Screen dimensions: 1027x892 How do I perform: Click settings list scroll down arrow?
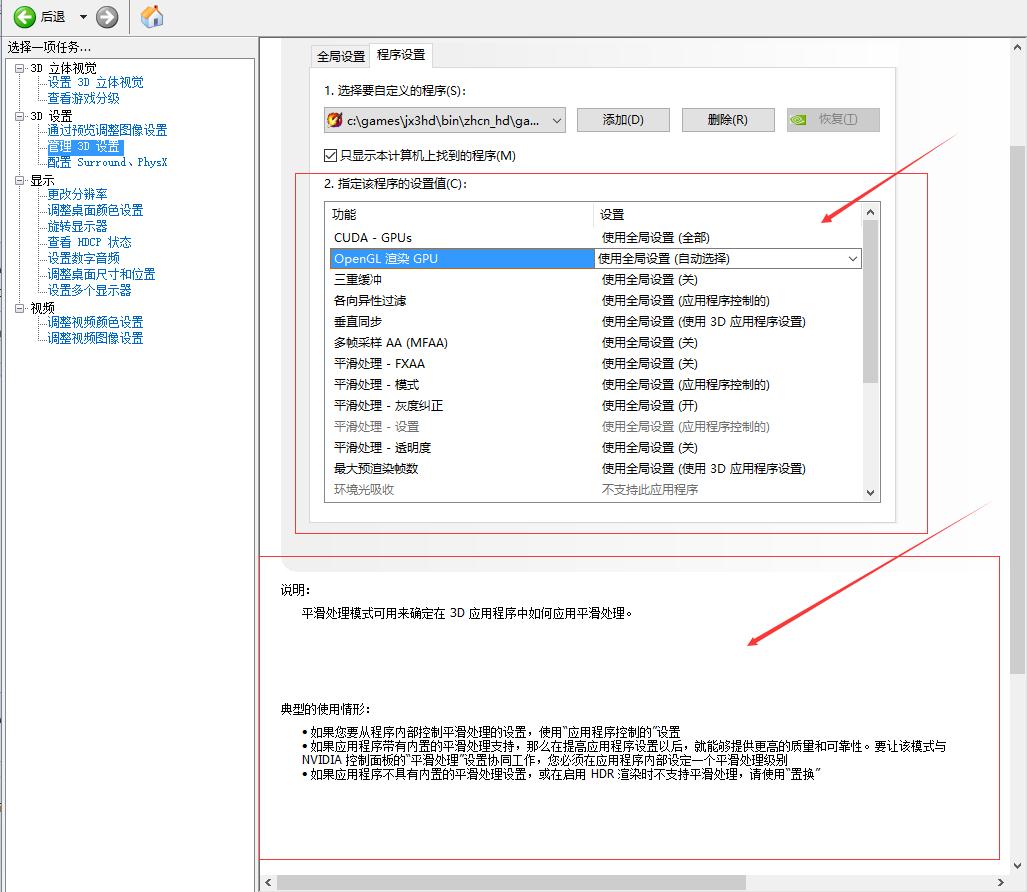(x=870, y=493)
